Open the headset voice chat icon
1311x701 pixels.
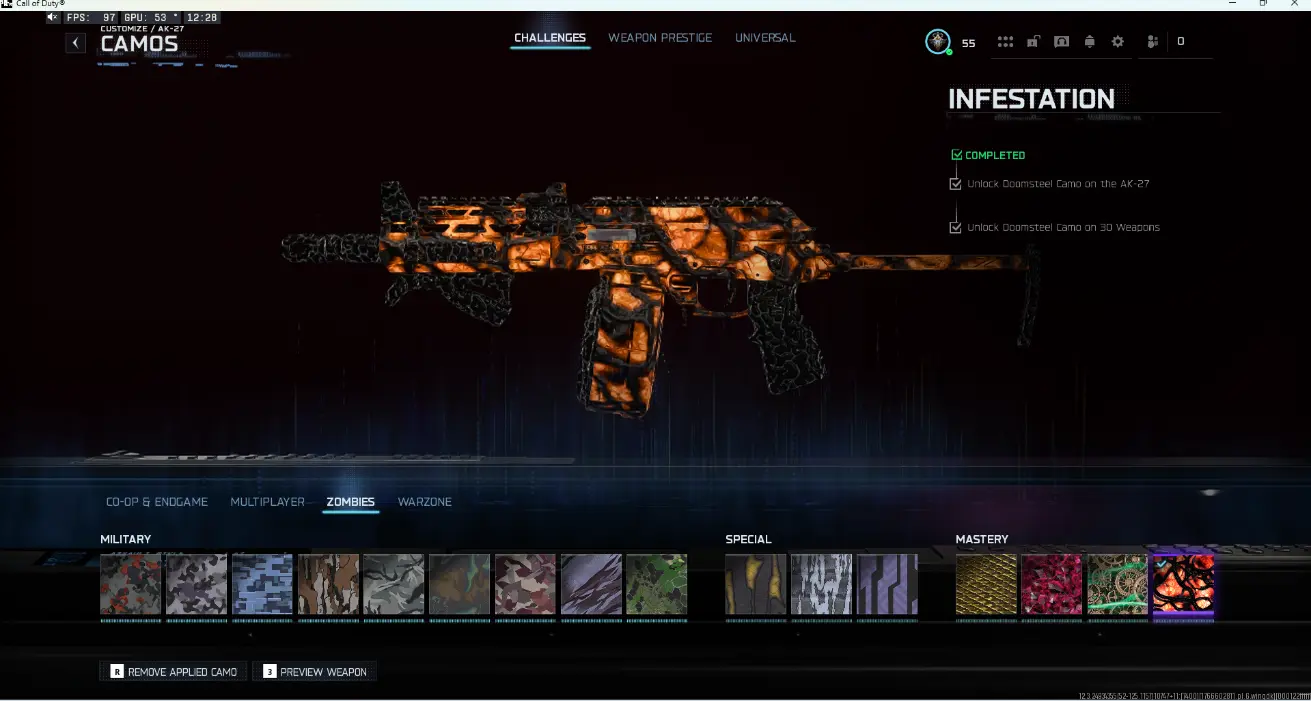(x=1061, y=42)
